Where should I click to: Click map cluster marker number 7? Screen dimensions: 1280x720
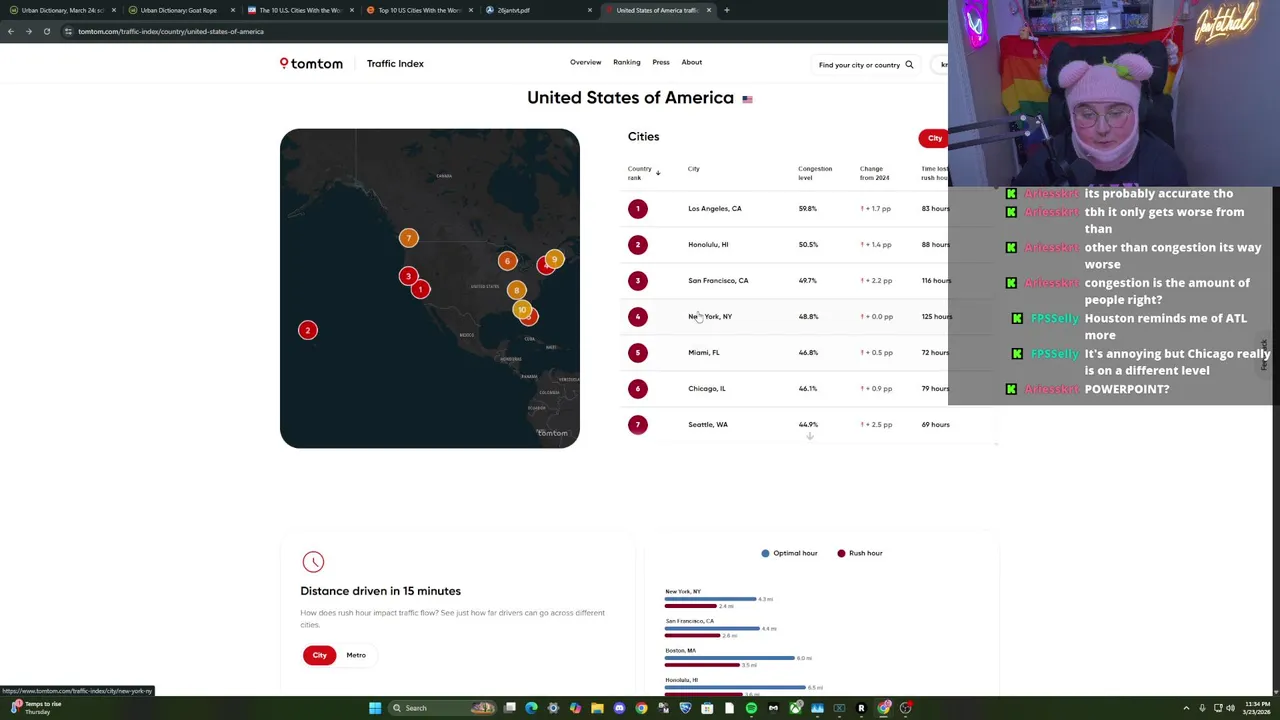pyautogui.click(x=408, y=238)
